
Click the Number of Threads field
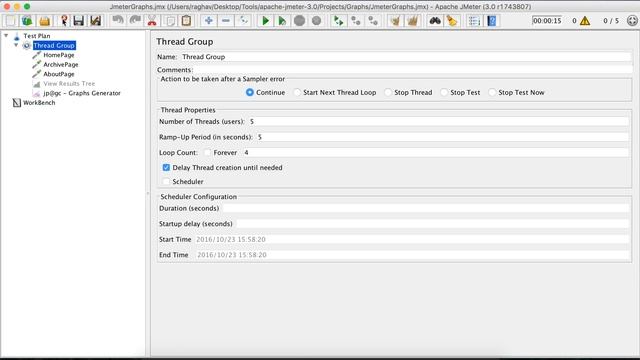point(438,122)
